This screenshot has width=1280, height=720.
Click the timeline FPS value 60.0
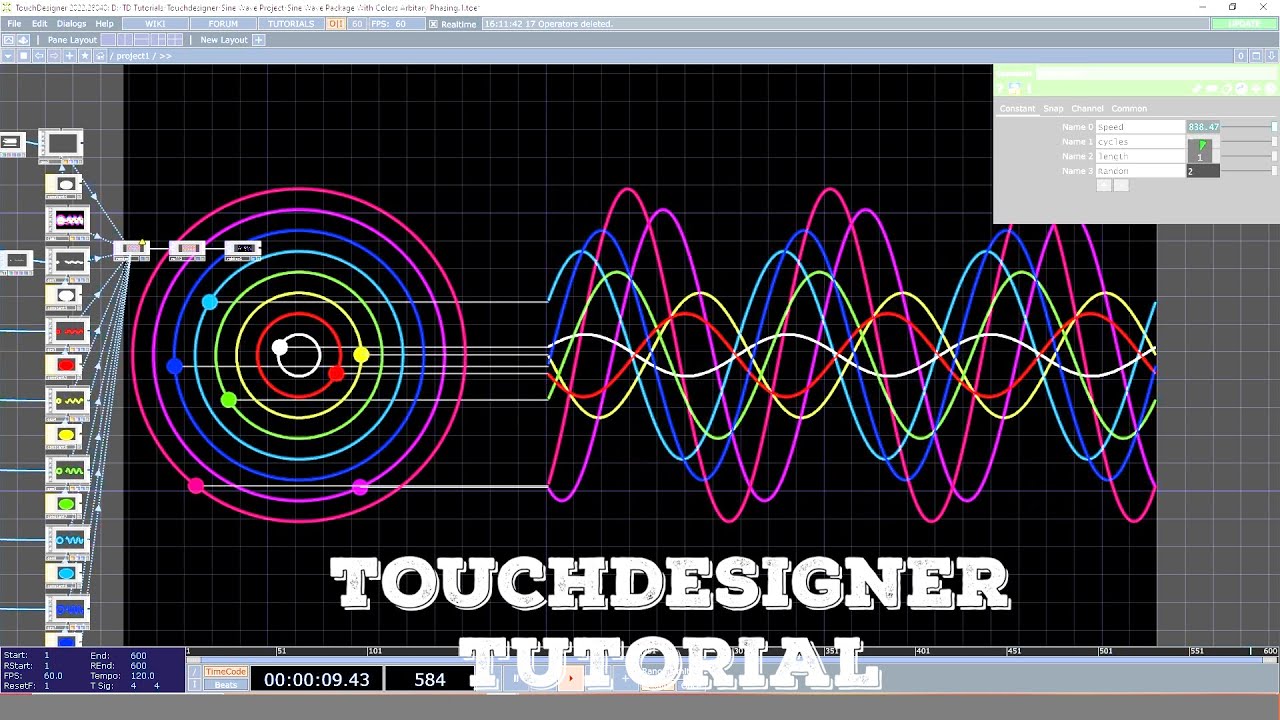click(x=53, y=676)
